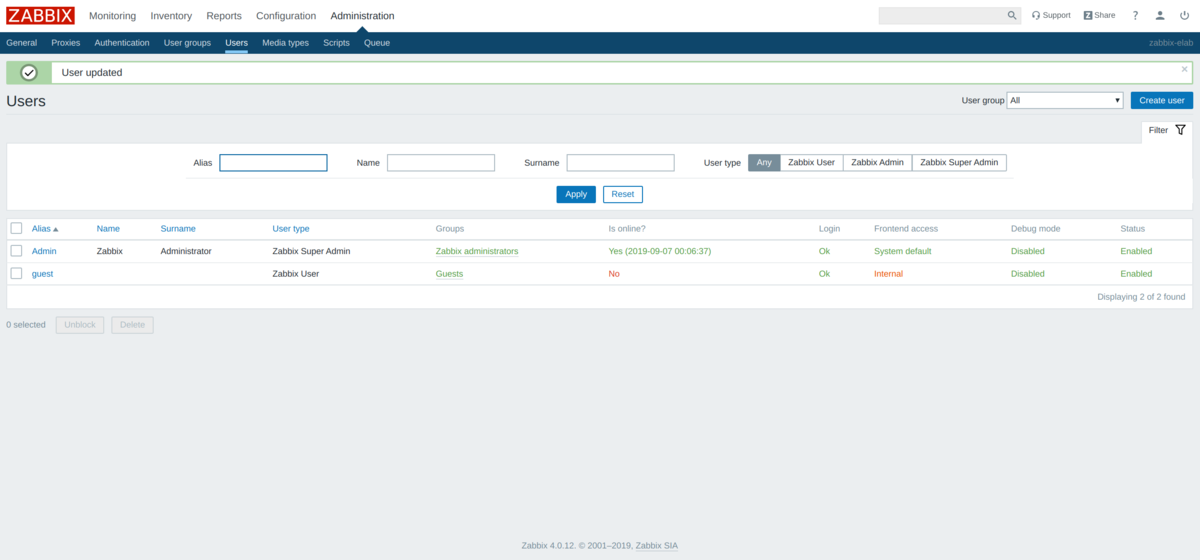Open the Inventory menu
This screenshot has height=560, width=1200.
pyautogui.click(x=171, y=16)
